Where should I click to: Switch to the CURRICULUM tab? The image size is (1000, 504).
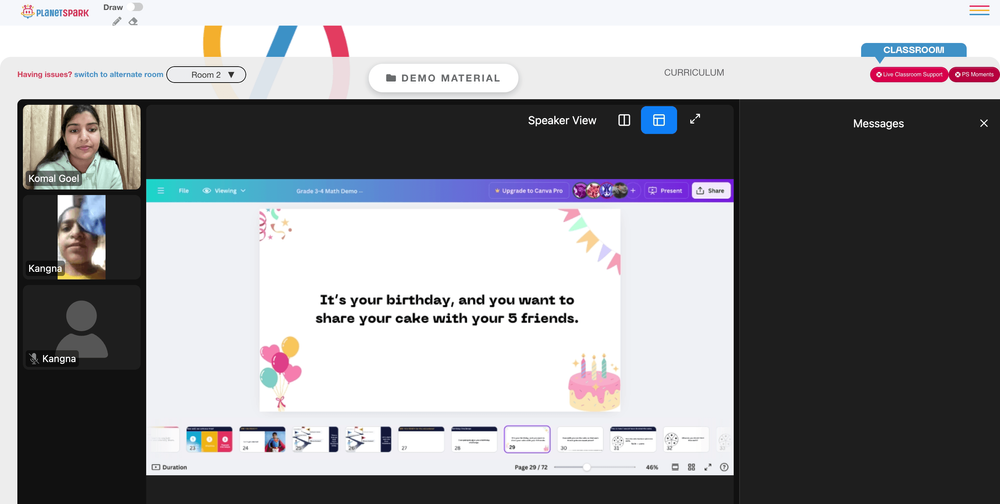click(694, 73)
